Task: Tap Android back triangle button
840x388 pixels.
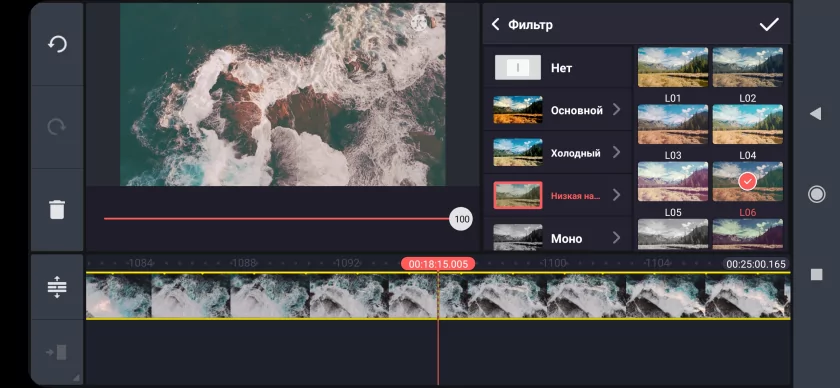Action: click(x=815, y=114)
